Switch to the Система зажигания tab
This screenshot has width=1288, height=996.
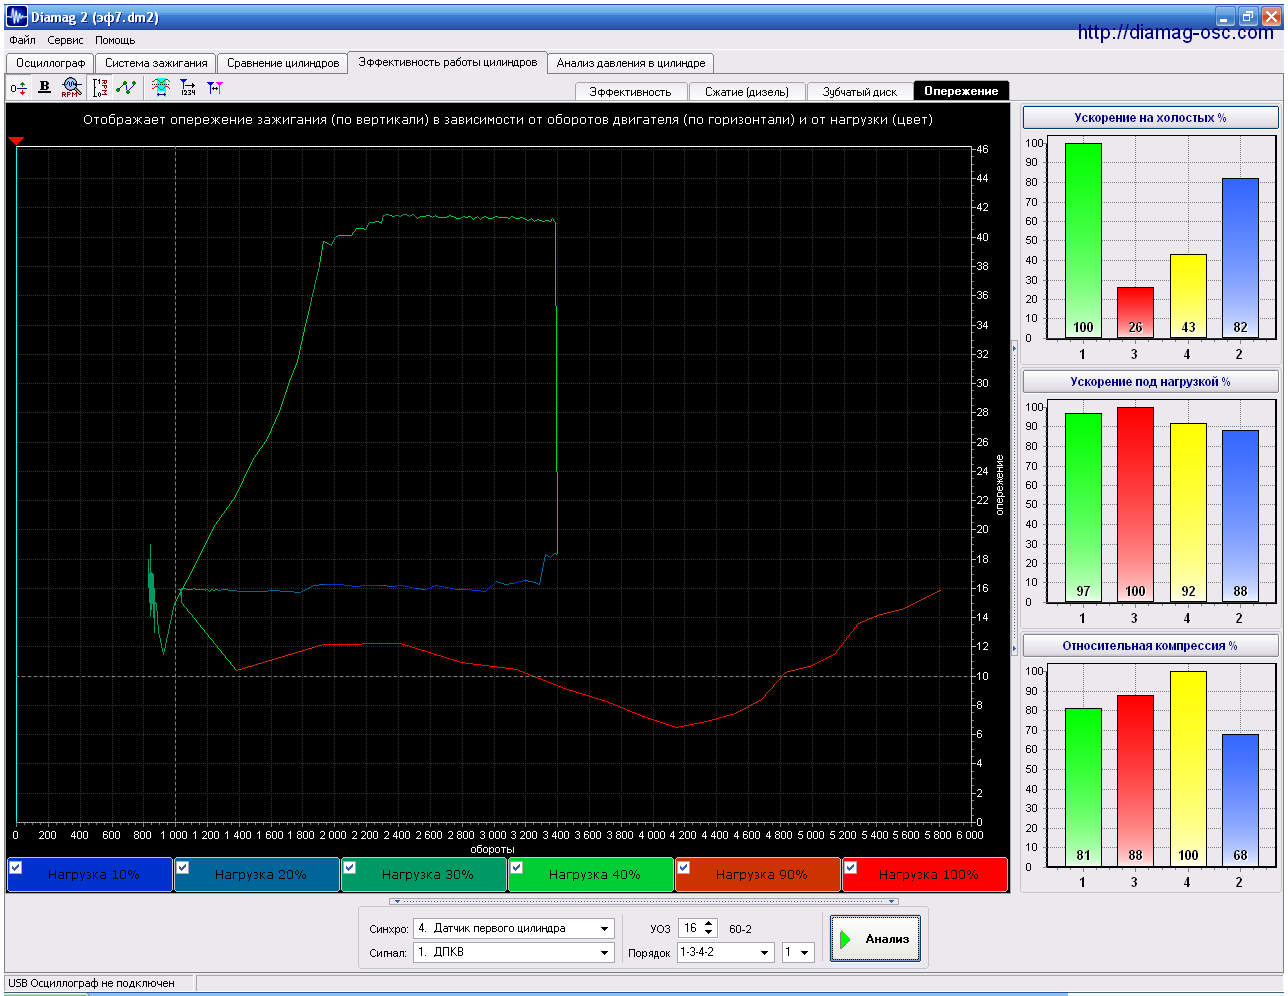click(156, 63)
